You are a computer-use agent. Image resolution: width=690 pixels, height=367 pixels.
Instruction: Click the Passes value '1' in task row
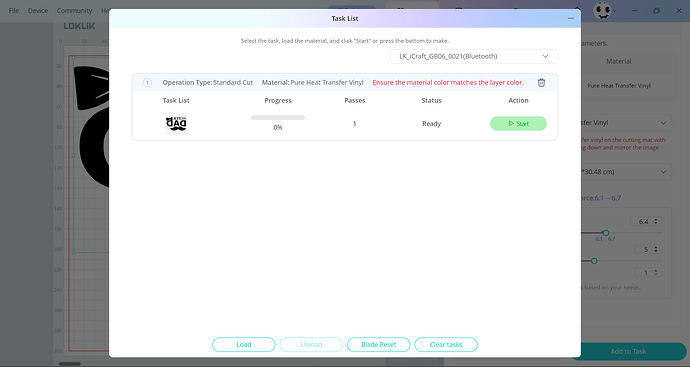point(354,124)
